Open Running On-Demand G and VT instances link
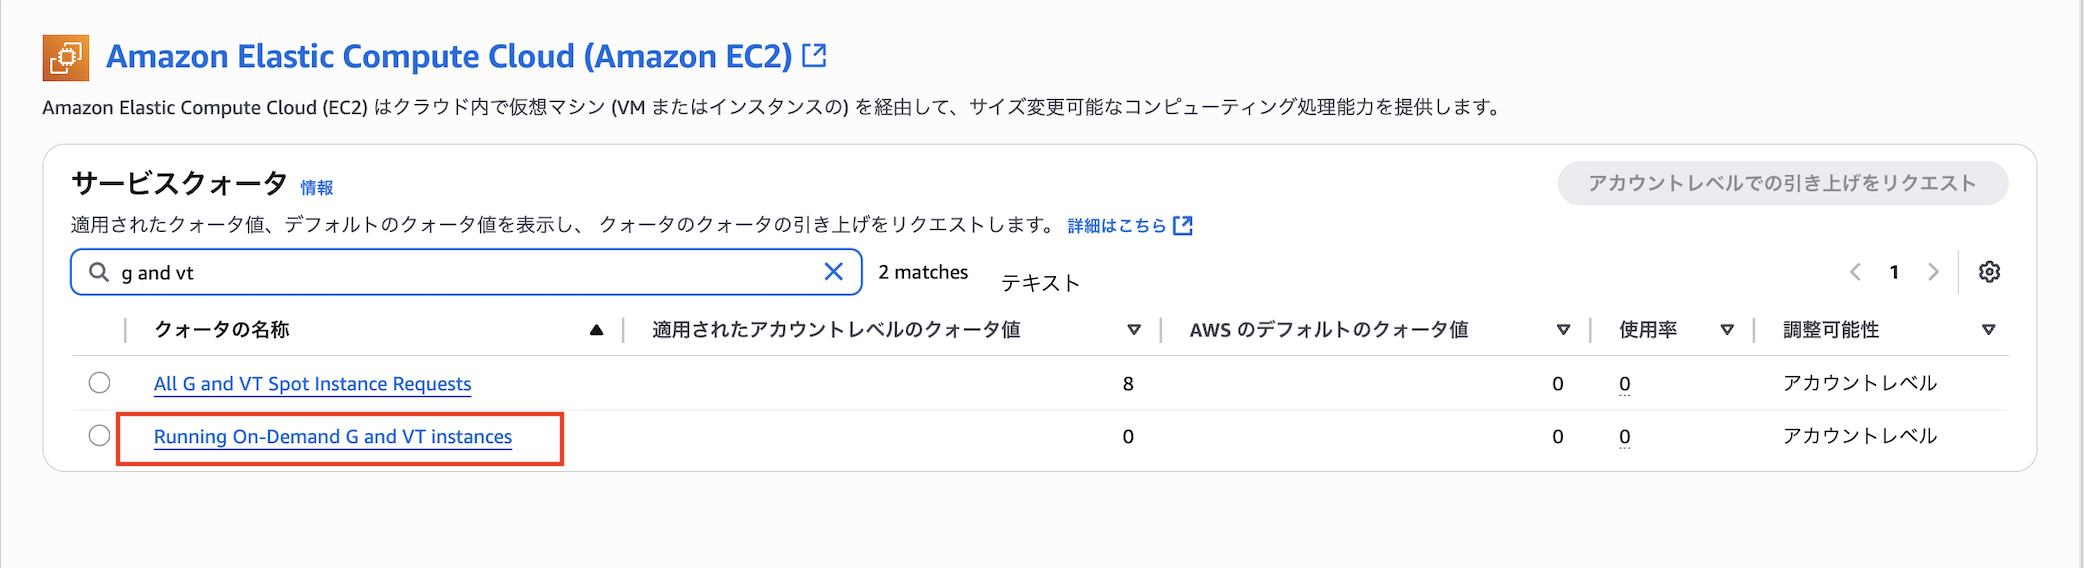The height and width of the screenshot is (568, 2084). [x=332, y=437]
